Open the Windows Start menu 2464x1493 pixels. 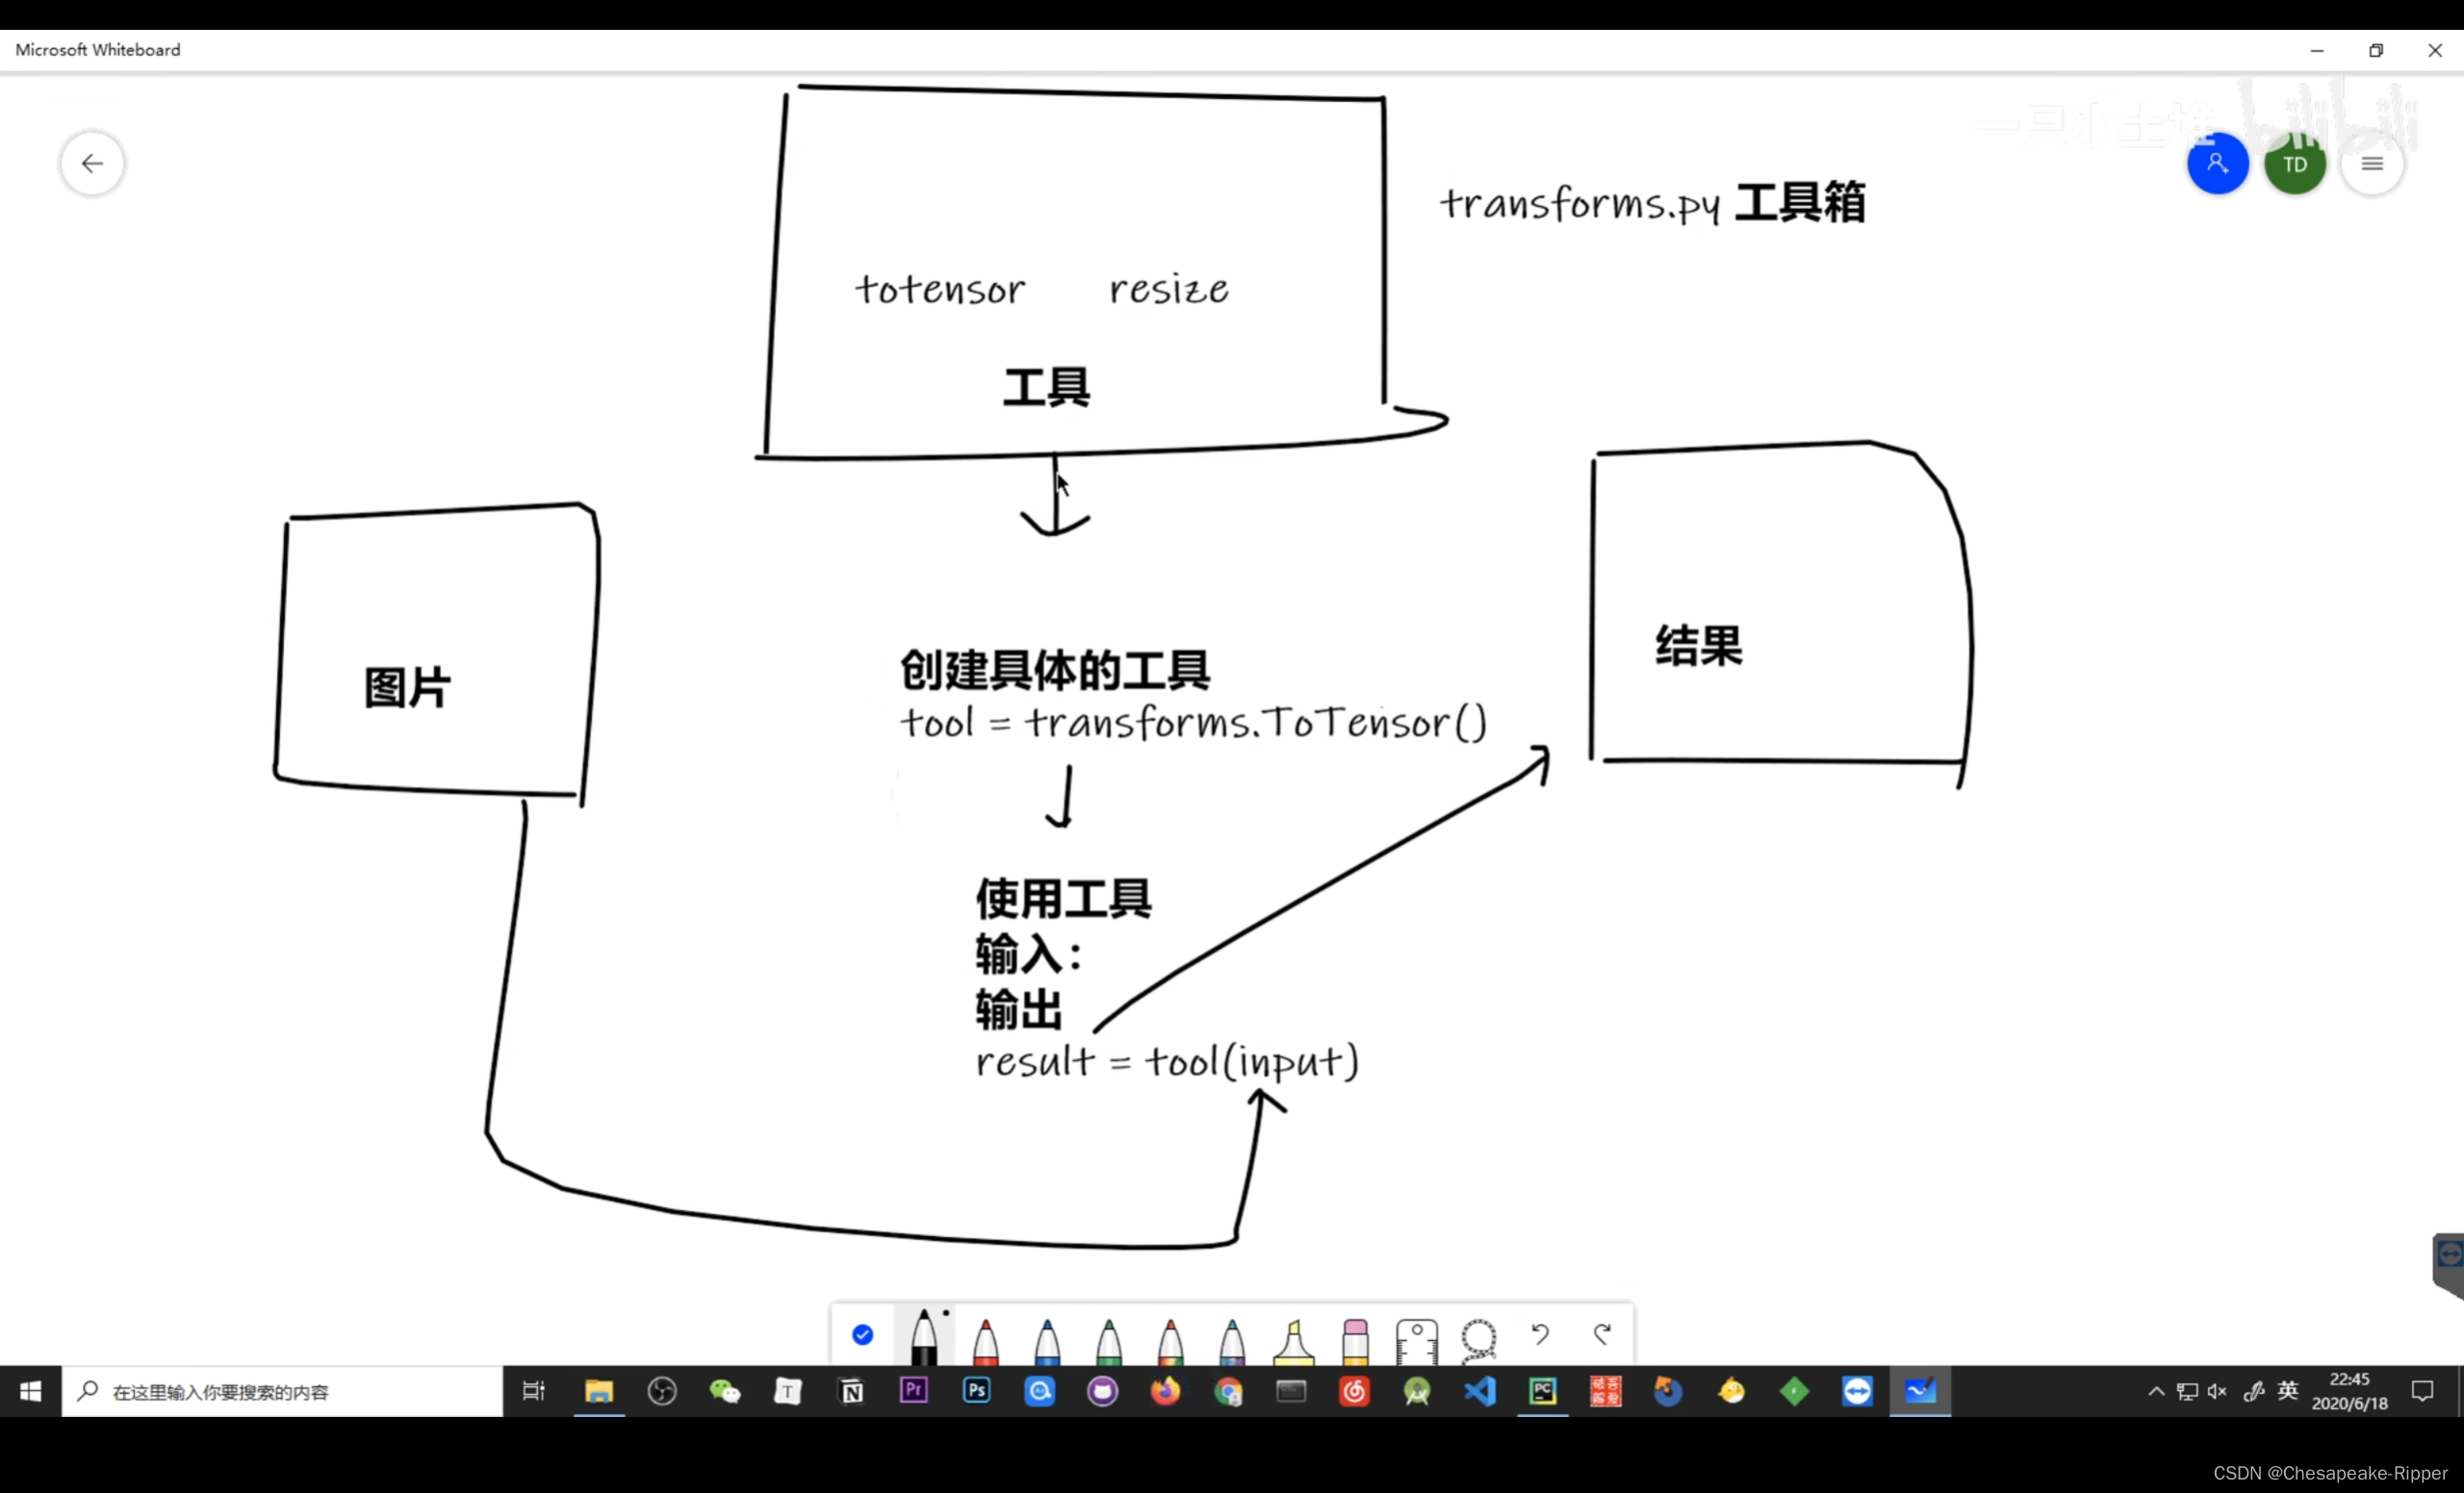pyautogui.click(x=30, y=1391)
